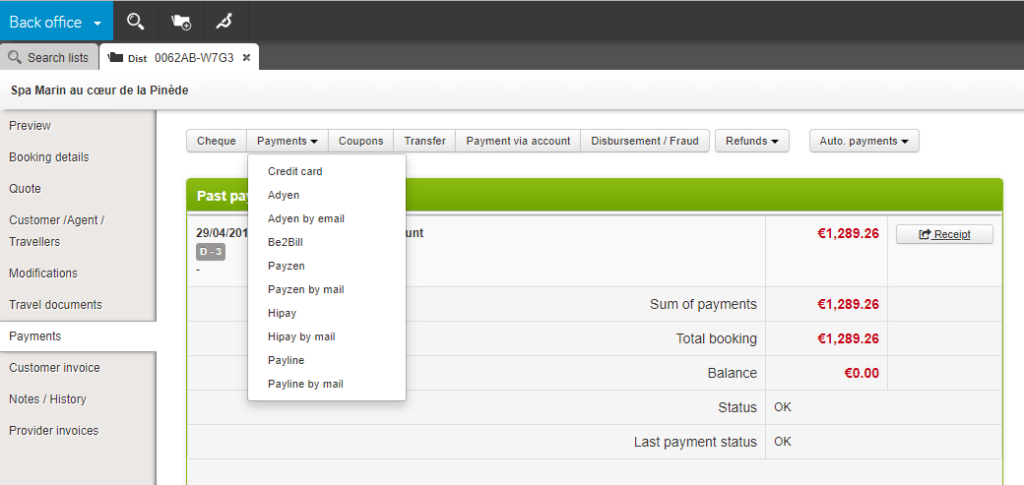Open Booking details in the sidebar
The height and width of the screenshot is (485, 1024).
click(x=49, y=157)
